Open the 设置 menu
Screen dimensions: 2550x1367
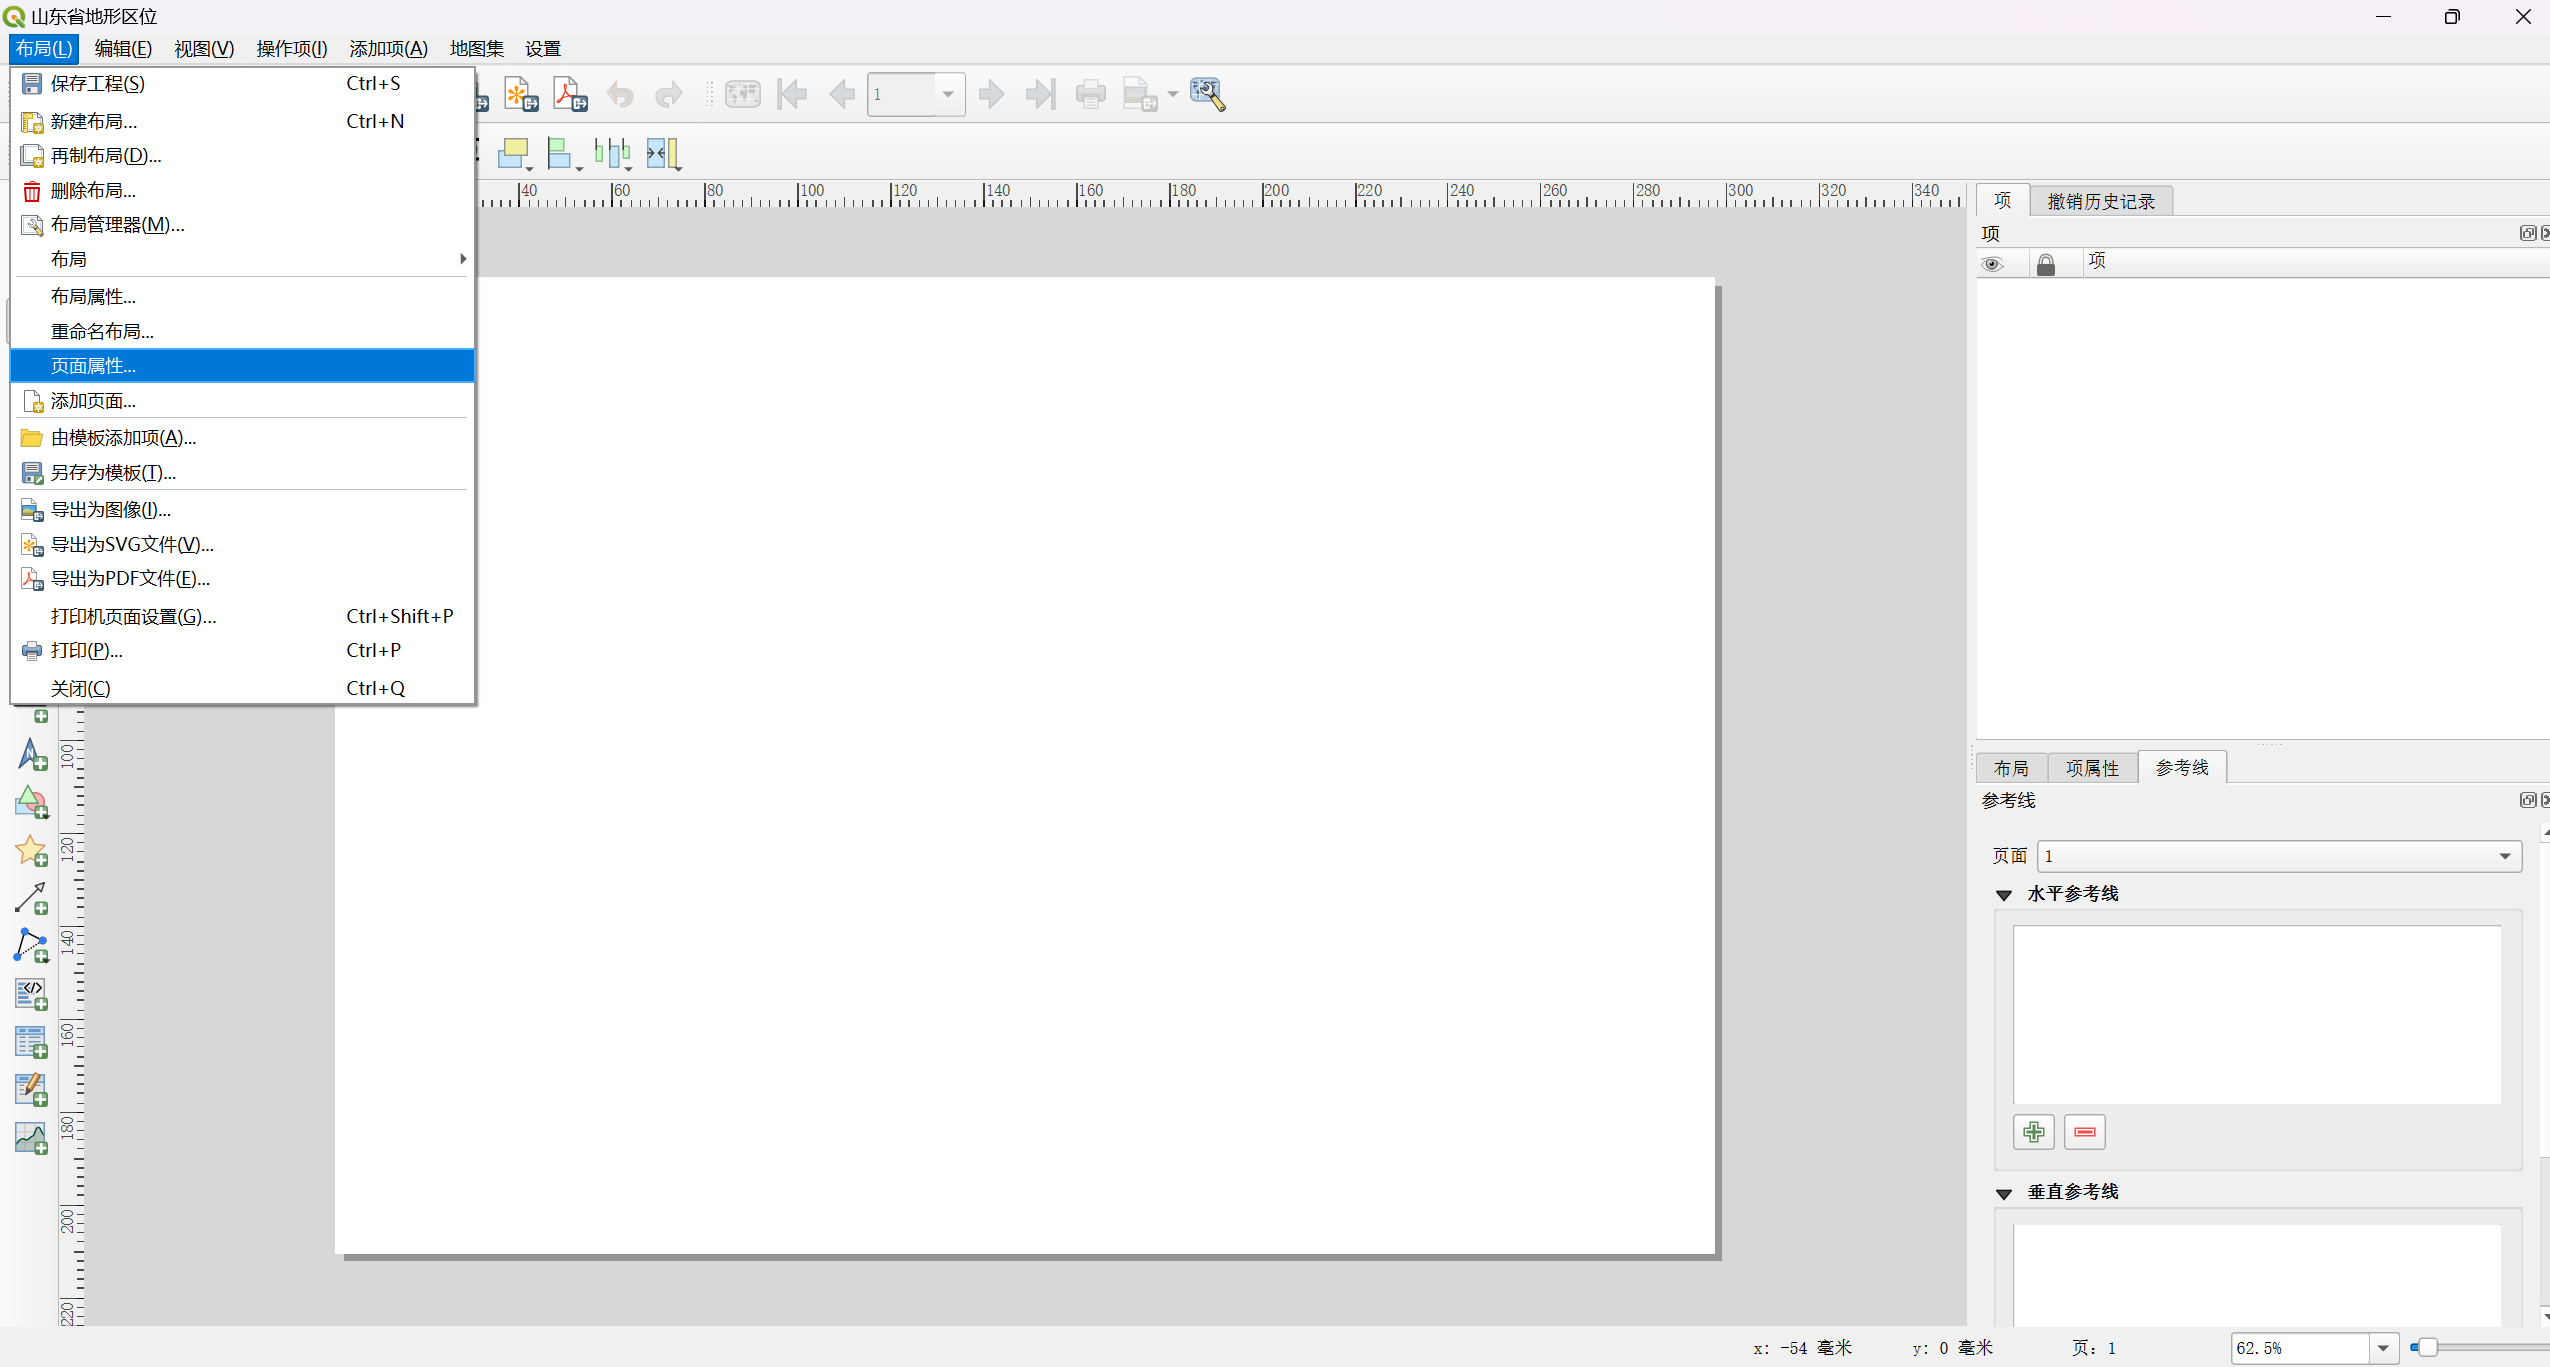click(x=543, y=49)
